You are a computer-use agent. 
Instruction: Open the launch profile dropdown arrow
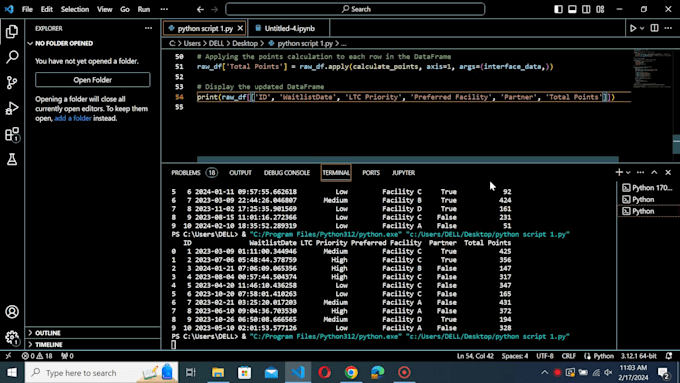(628, 173)
